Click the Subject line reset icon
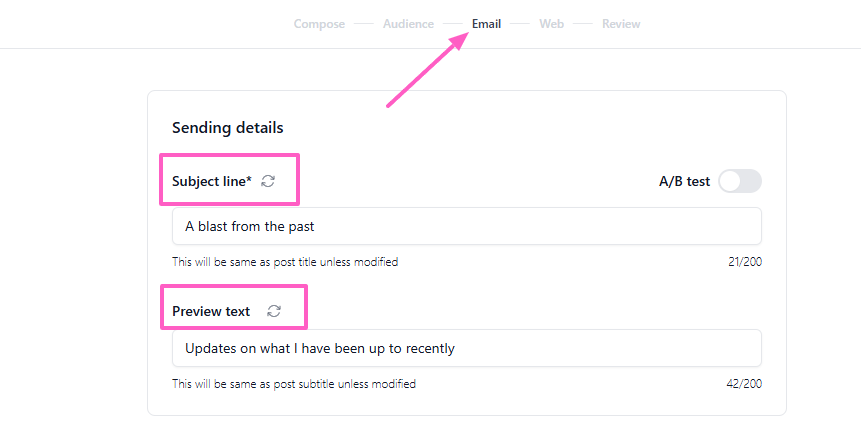The image size is (861, 422). tap(268, 181)
